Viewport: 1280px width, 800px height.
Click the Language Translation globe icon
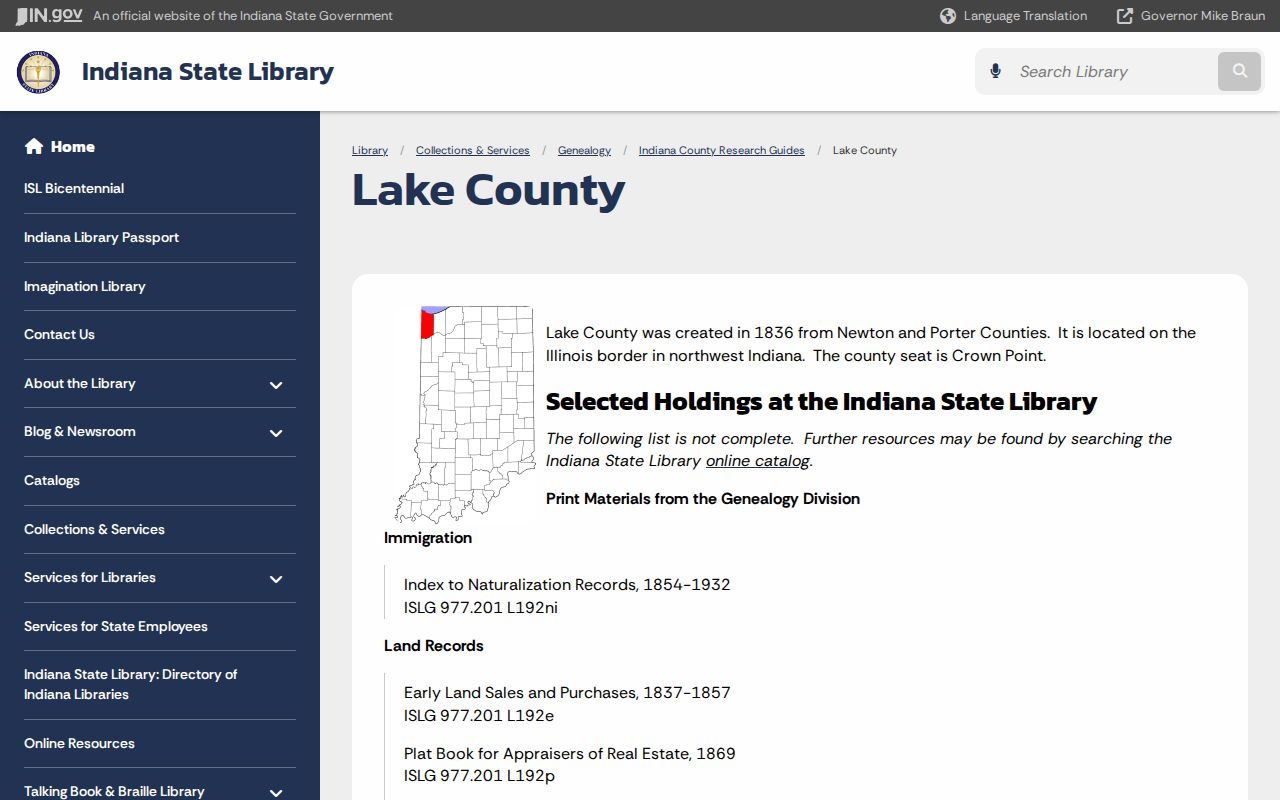pos(948,16)
